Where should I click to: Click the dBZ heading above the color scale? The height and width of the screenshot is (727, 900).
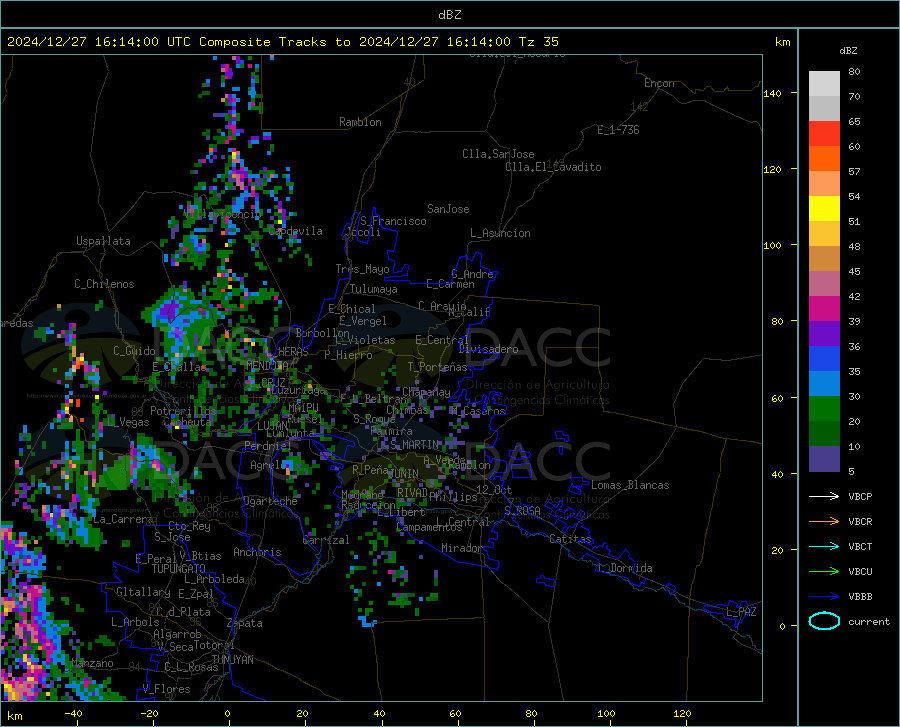coord(848,50)
